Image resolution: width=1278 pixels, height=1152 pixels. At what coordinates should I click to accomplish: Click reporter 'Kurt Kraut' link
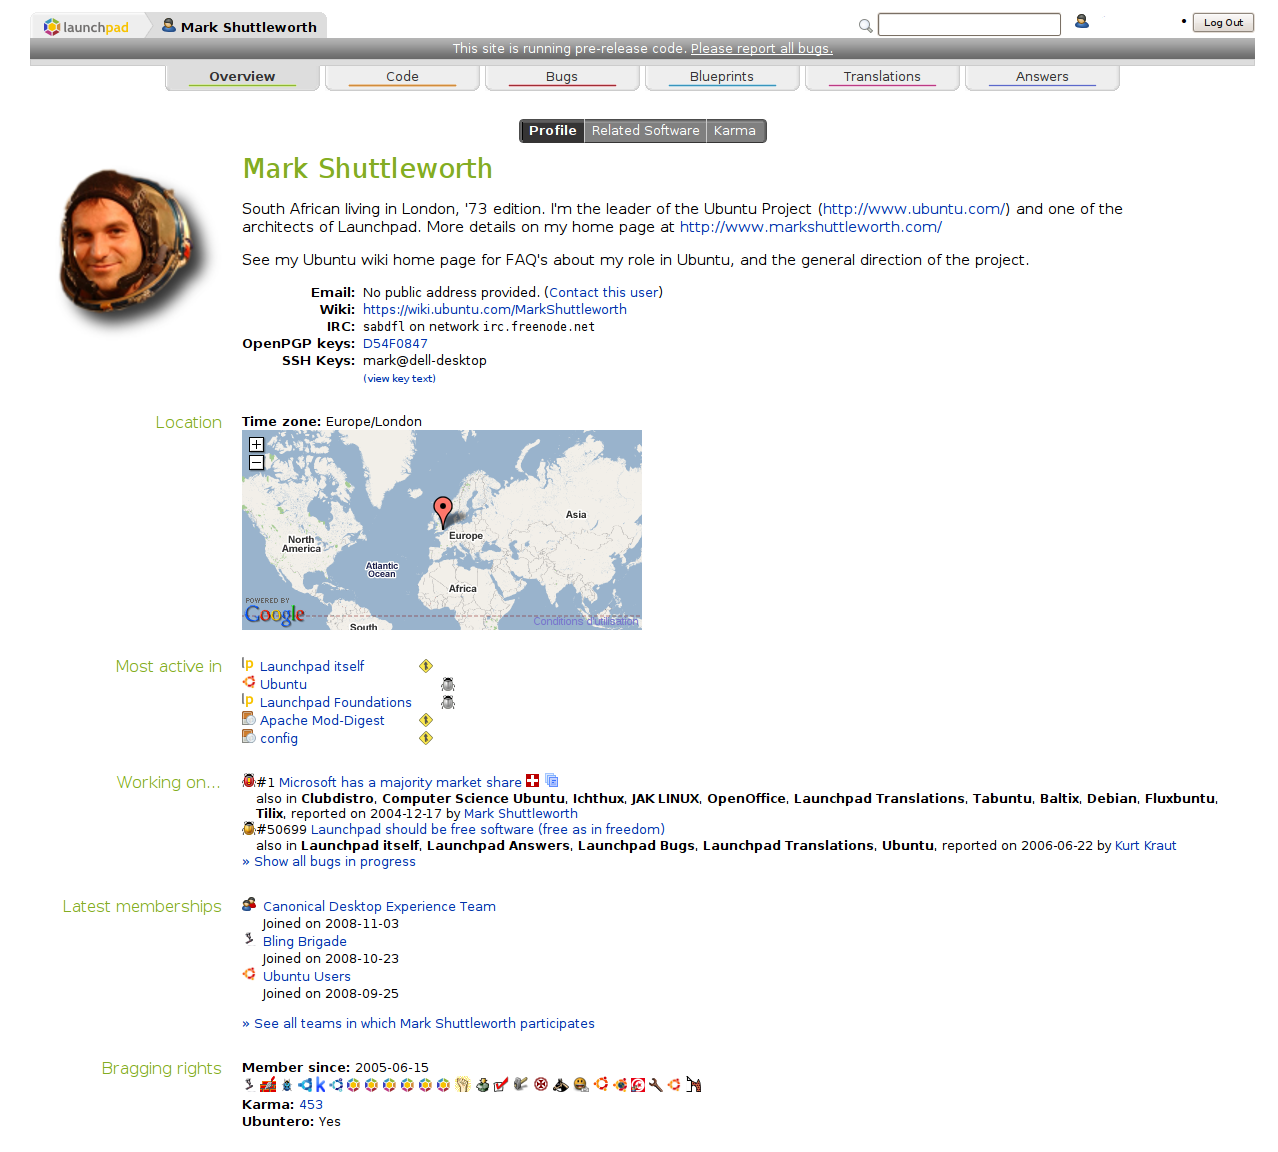pos(1145,846)
